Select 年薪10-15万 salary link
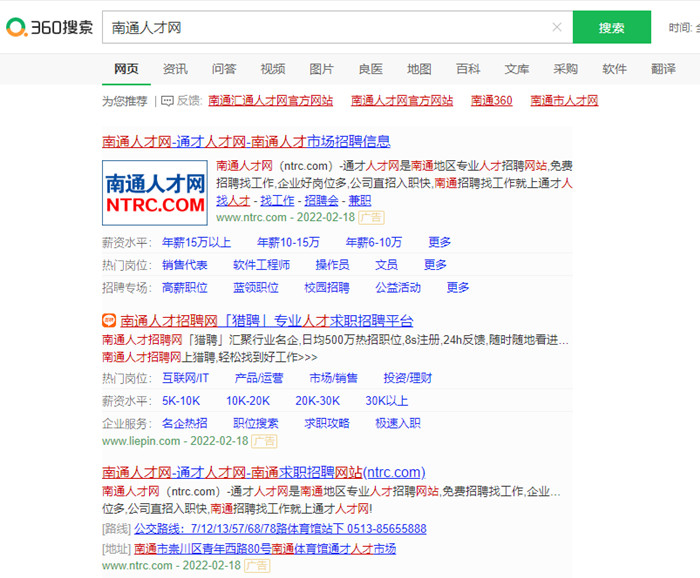700x578 pixels. (x=288, y=242)
